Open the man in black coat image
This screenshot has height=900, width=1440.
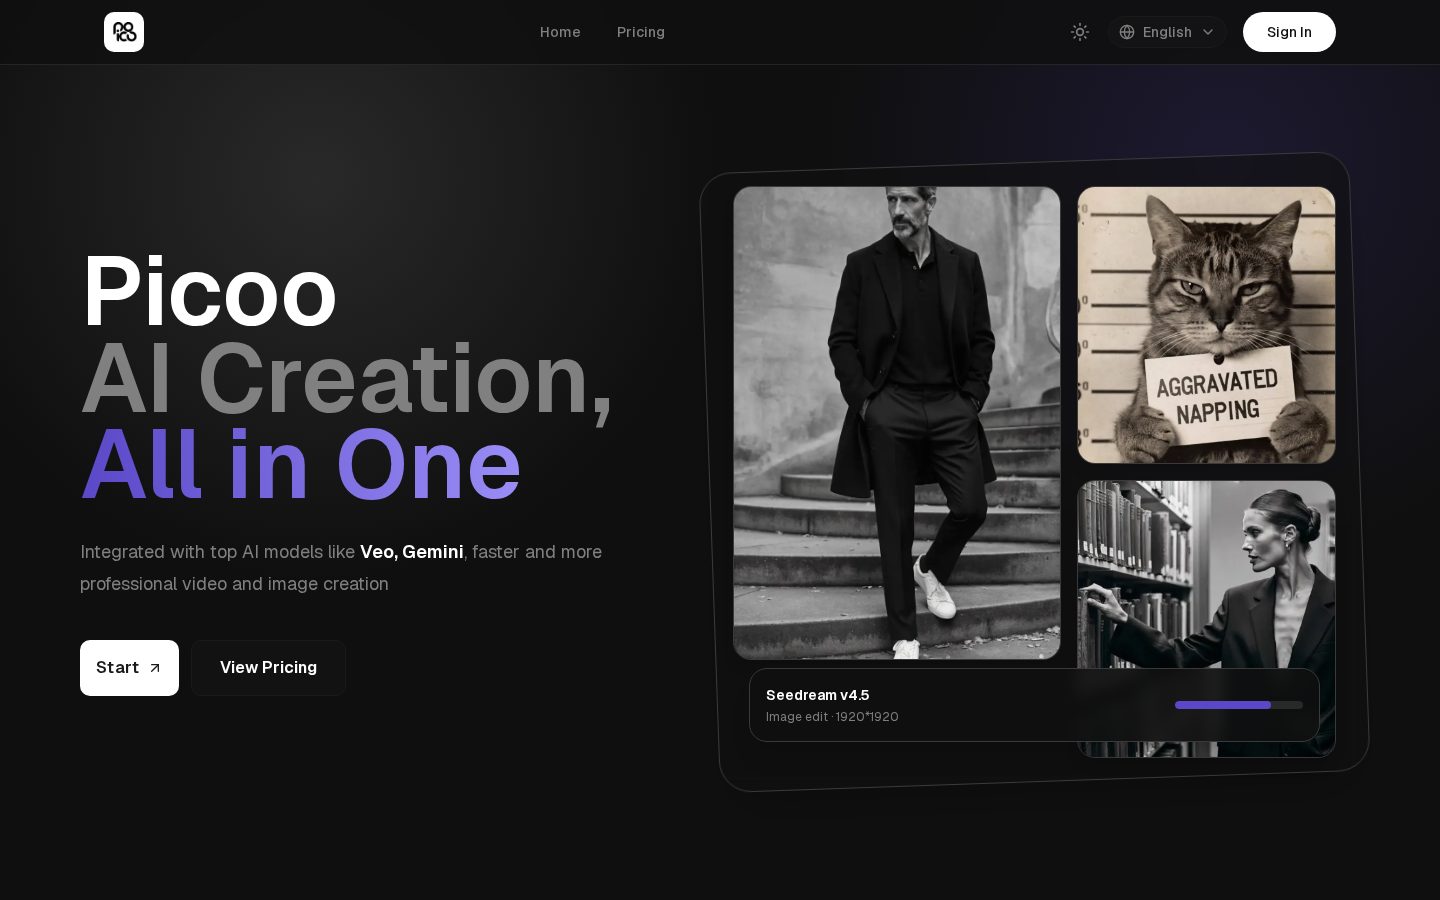pos(897,423)
